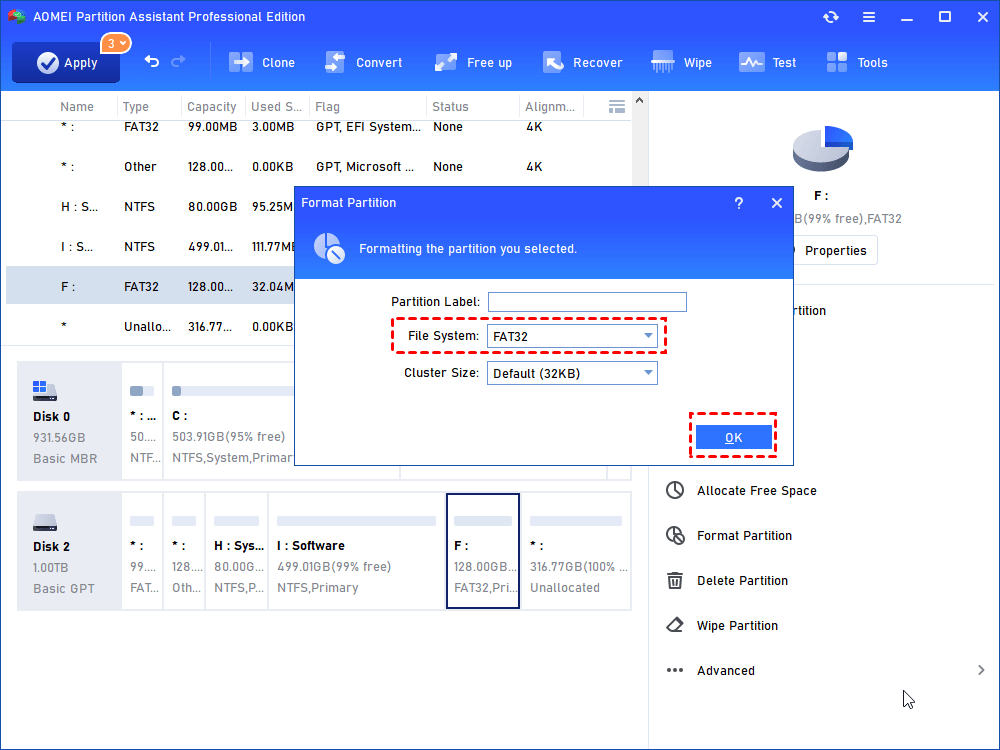
Task: Open the Recover tool
Action: tap(582, 62)
